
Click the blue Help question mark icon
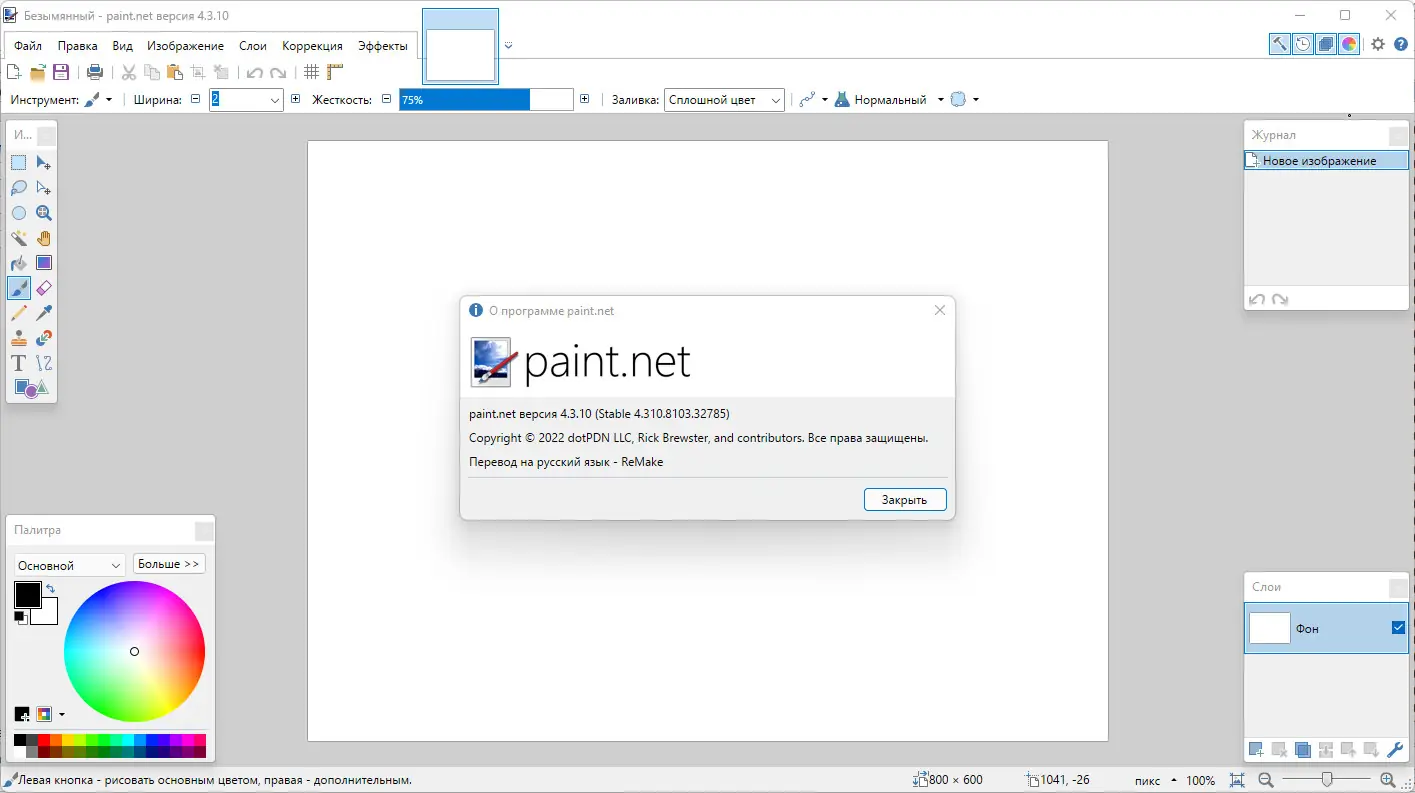pyautogui.click(x=1400, y=44)
